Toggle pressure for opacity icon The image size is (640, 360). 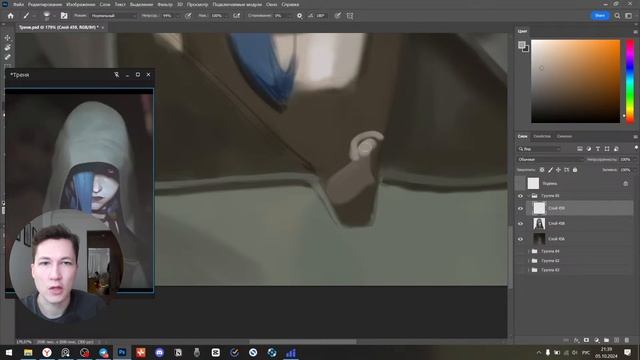[x=188, y=16]
